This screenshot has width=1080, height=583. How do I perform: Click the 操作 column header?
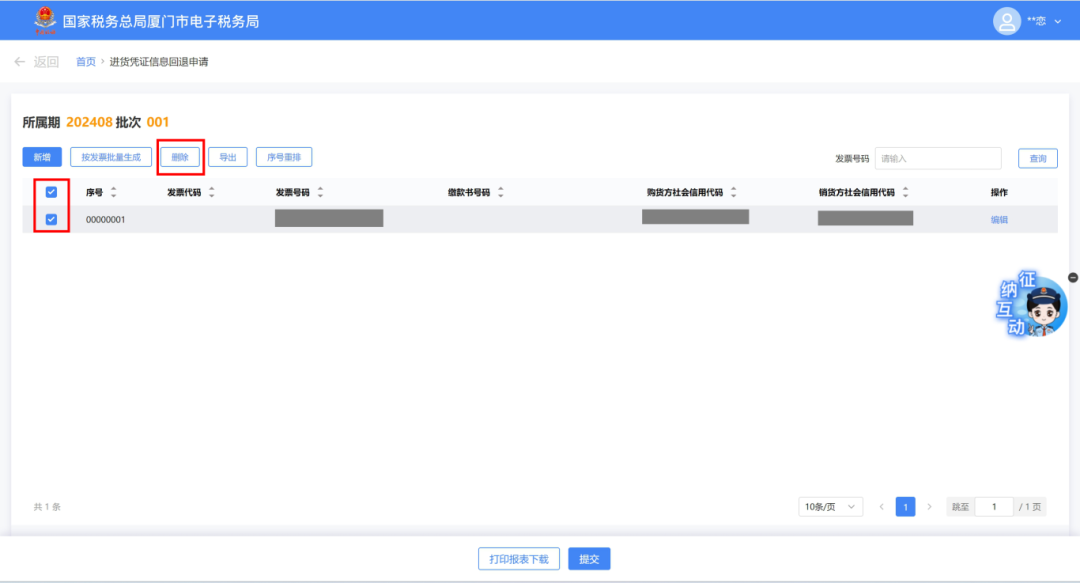[x=999, y=192]
